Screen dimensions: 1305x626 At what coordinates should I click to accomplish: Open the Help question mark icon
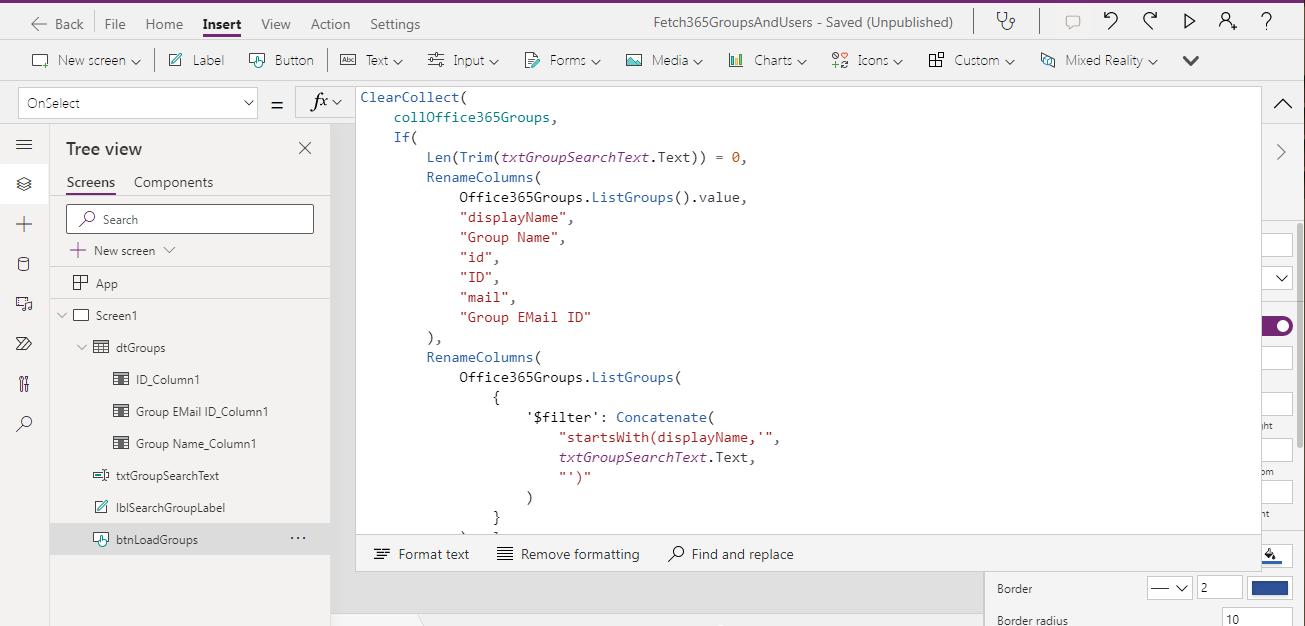1267,21
